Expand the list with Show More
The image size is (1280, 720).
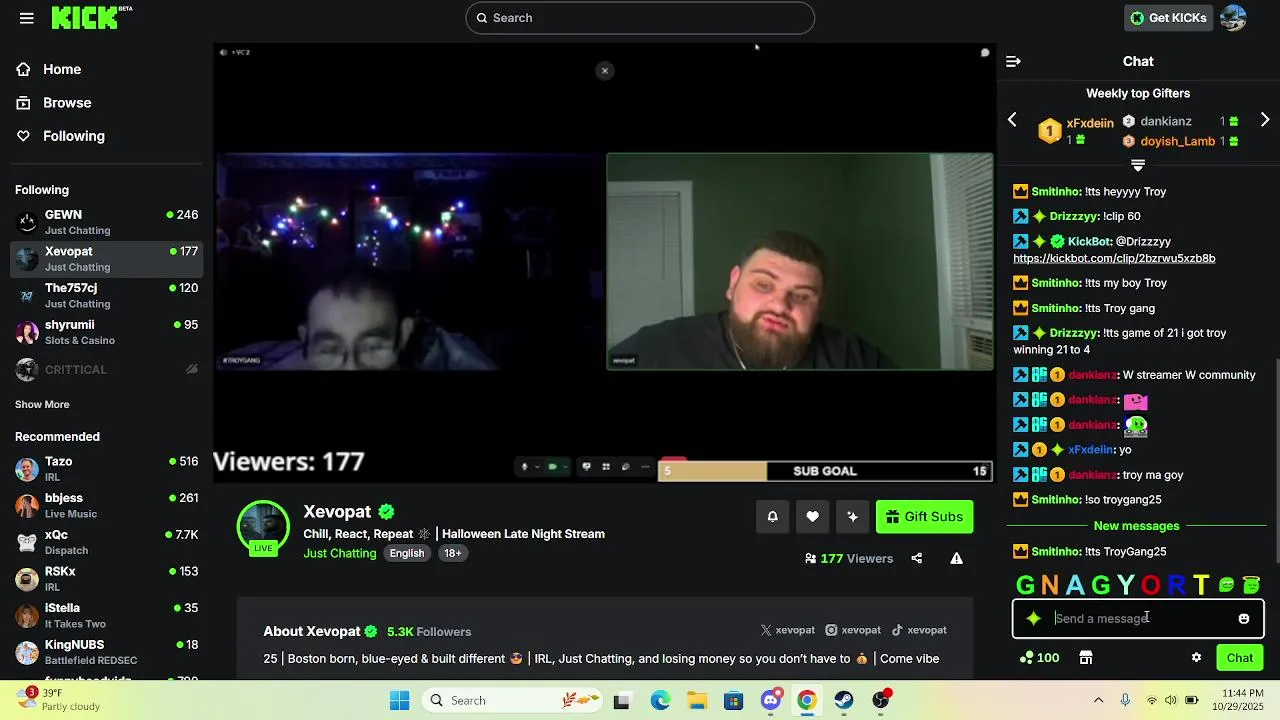42,405
